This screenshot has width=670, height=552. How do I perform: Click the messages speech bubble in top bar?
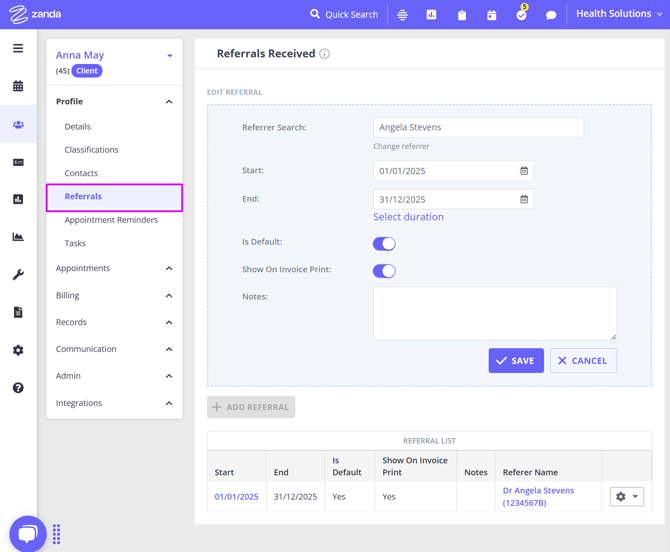point(551,15)
